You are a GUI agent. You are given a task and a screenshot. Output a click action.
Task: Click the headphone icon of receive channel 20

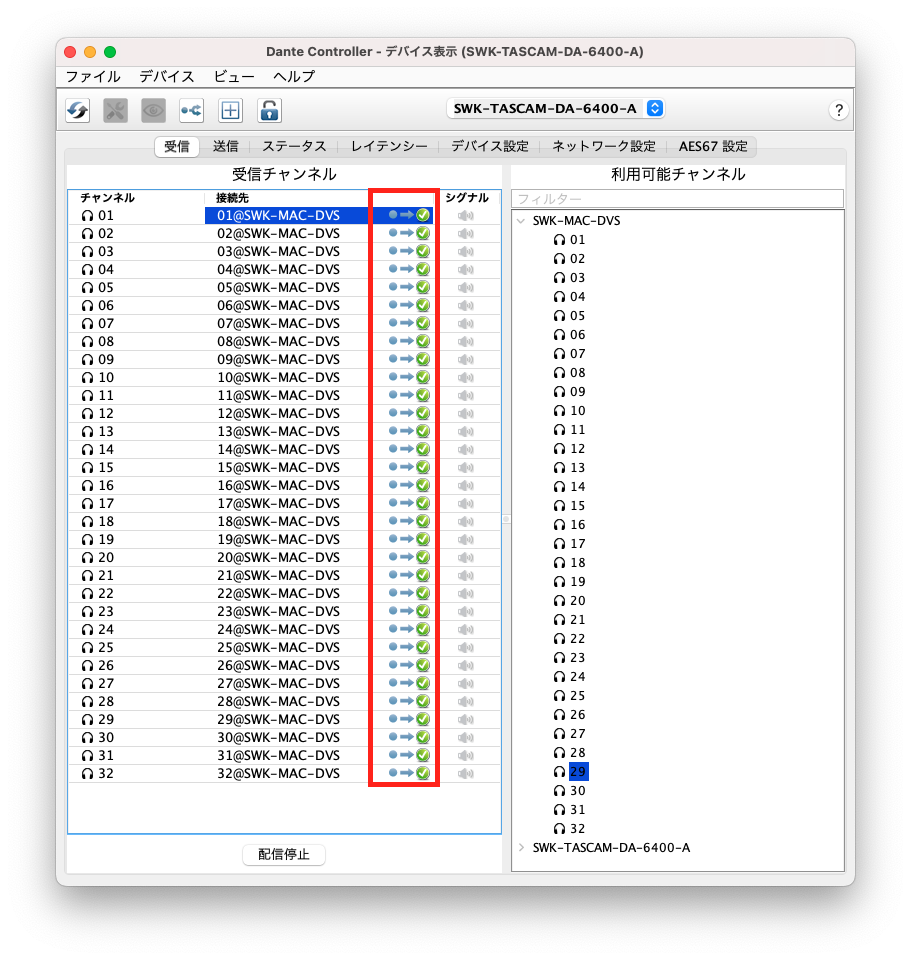[87, 557]
